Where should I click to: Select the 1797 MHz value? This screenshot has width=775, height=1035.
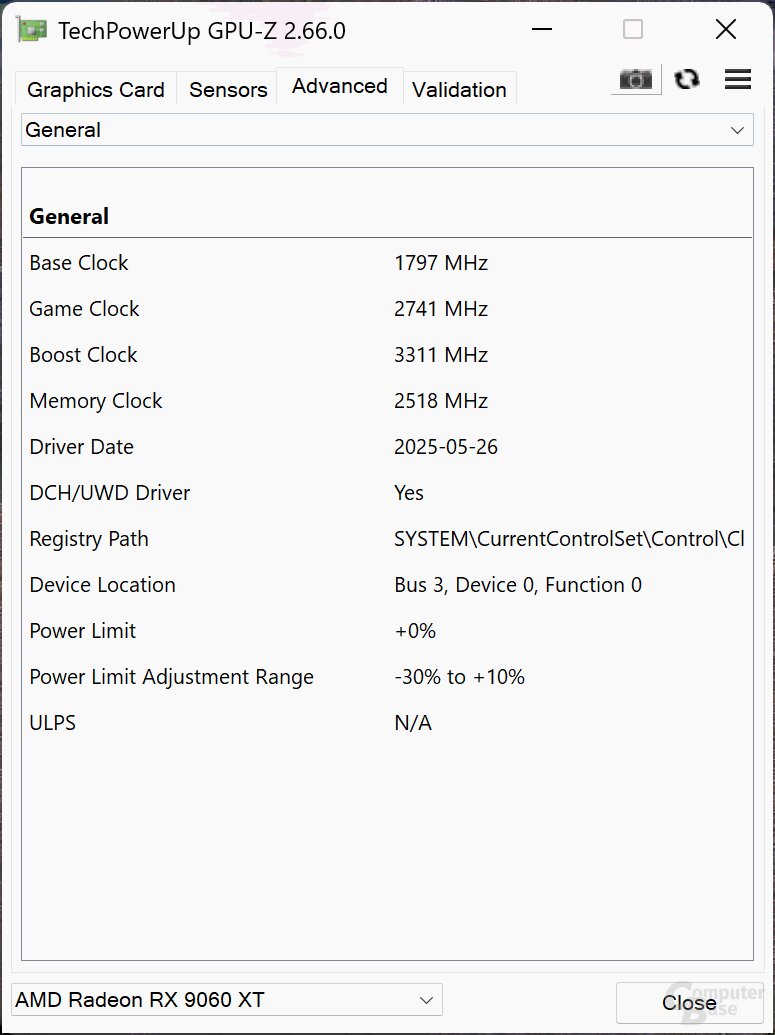[441, 263]
